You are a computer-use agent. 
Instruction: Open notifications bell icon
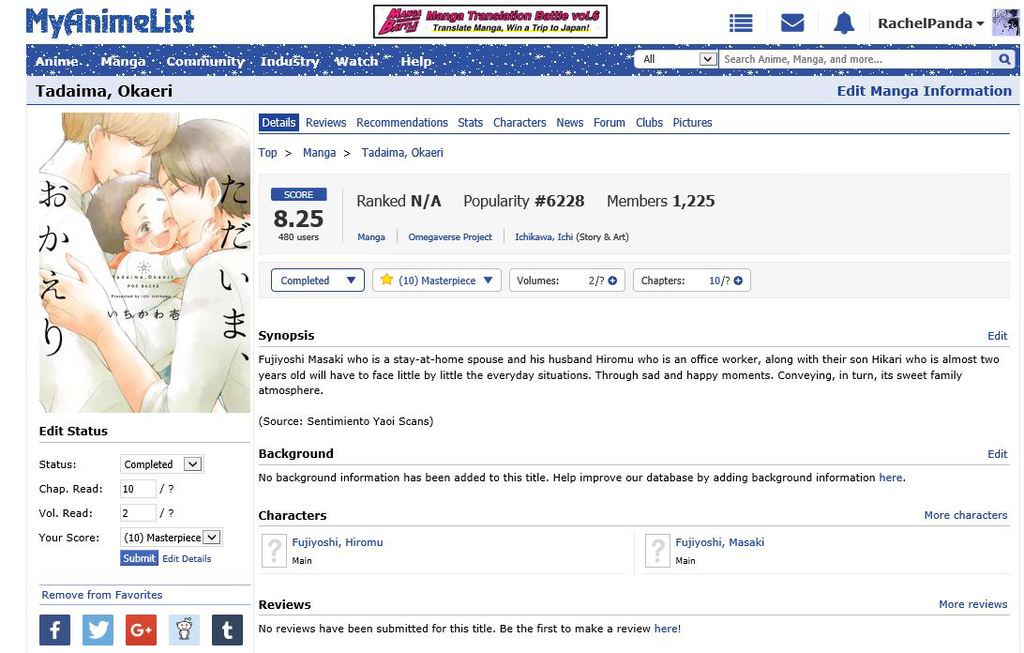[844, 23]
